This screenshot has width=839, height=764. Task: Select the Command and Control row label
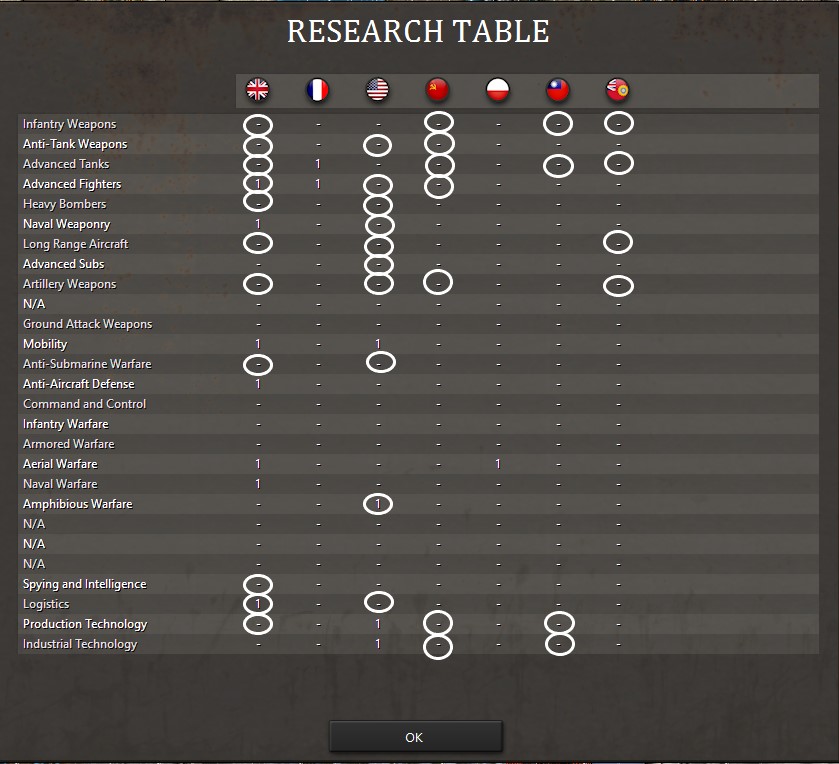(84, 404)
